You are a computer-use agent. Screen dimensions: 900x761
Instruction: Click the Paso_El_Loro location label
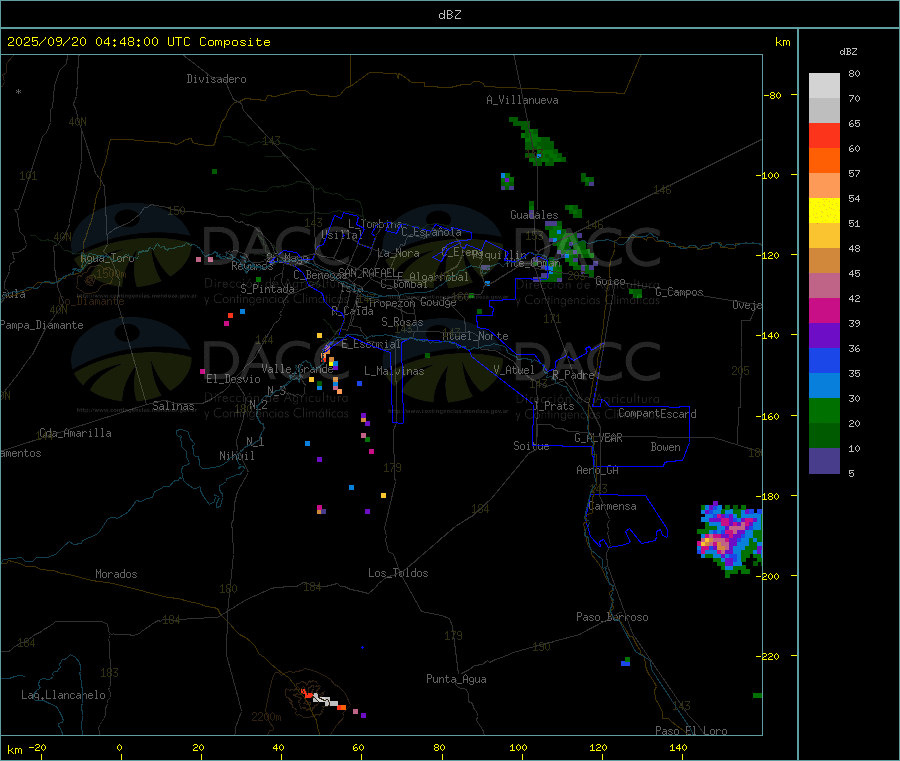pyautogui.click(x=691, y=731)
